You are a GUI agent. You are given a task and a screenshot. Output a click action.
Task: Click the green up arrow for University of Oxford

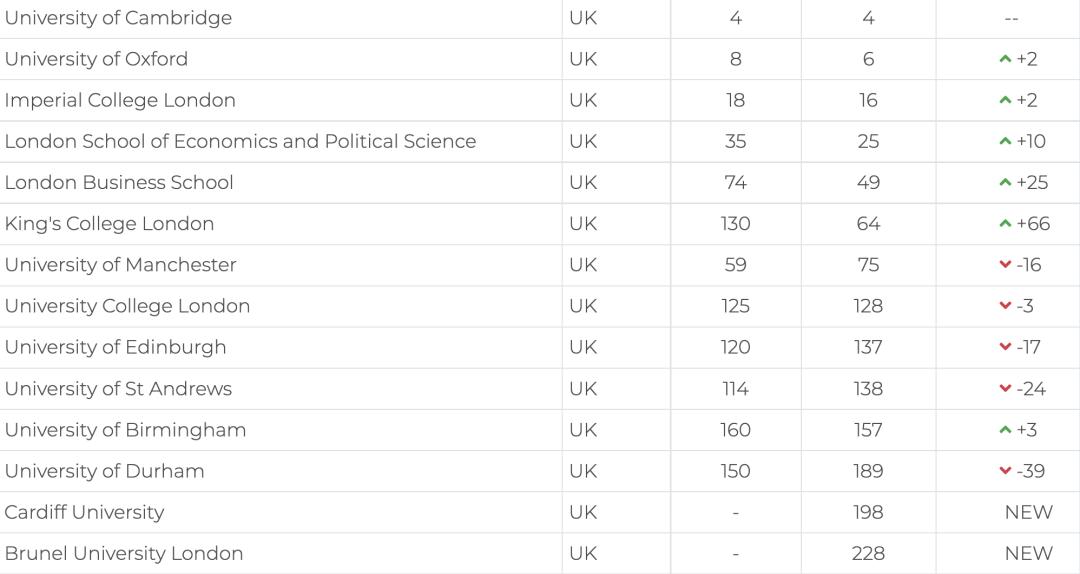tap(1005, 60)
